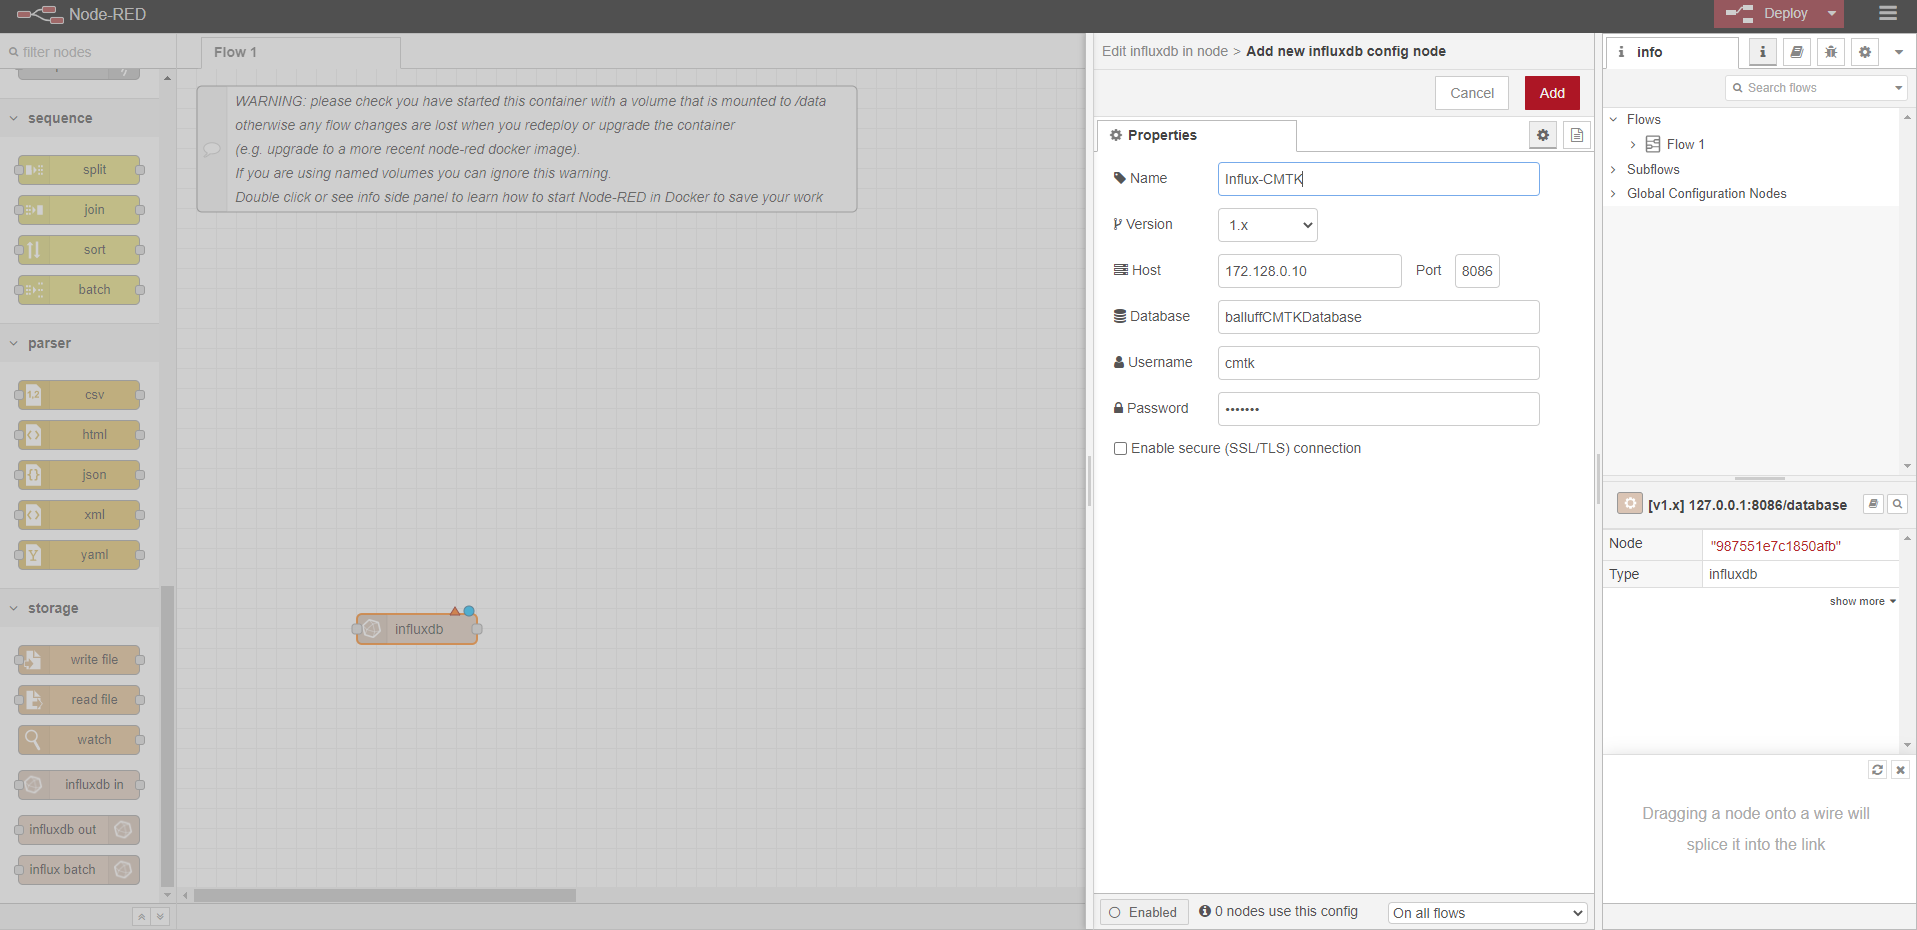Focus the Host input field
The image size is (1917, 930).
1309,271
